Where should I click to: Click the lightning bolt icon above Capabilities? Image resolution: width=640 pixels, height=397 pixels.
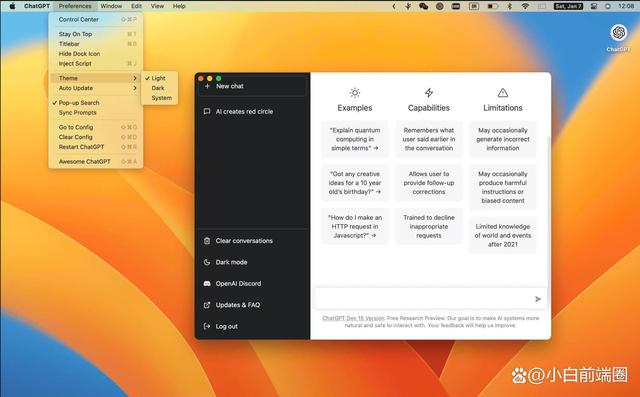click(429, 93)
